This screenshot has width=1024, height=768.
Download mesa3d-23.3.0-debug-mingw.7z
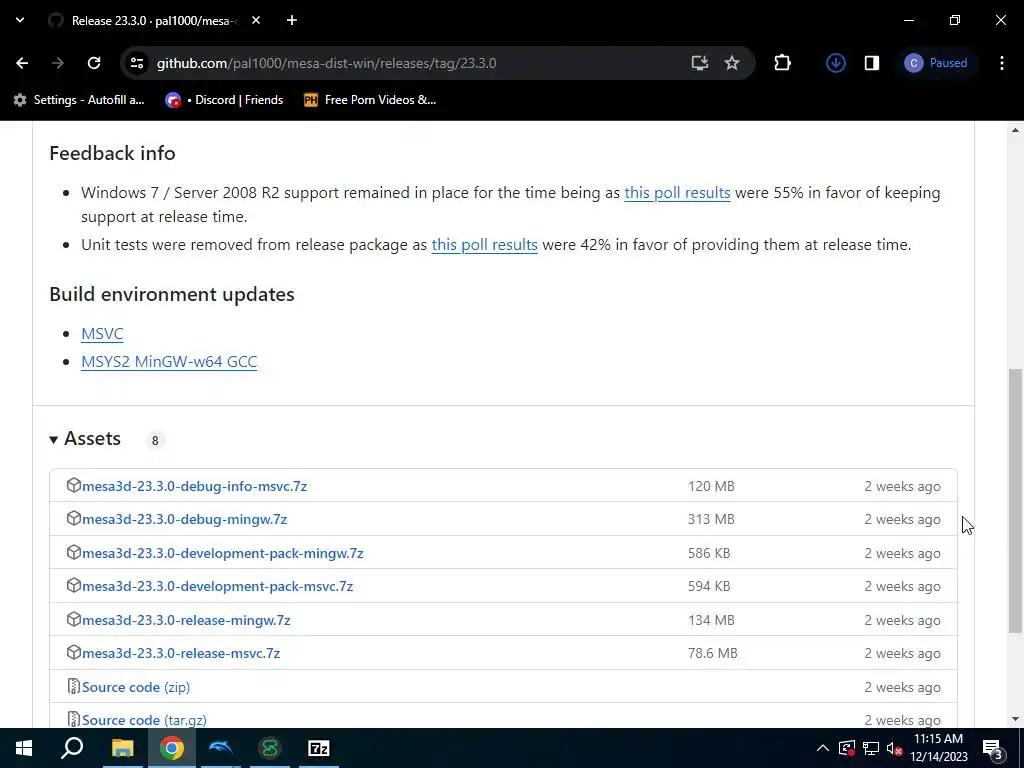184,519
